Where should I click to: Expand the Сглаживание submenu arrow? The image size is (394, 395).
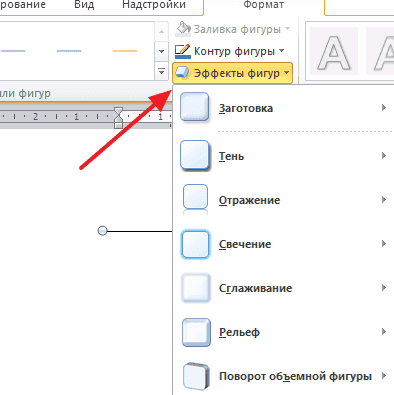[384, 288]
